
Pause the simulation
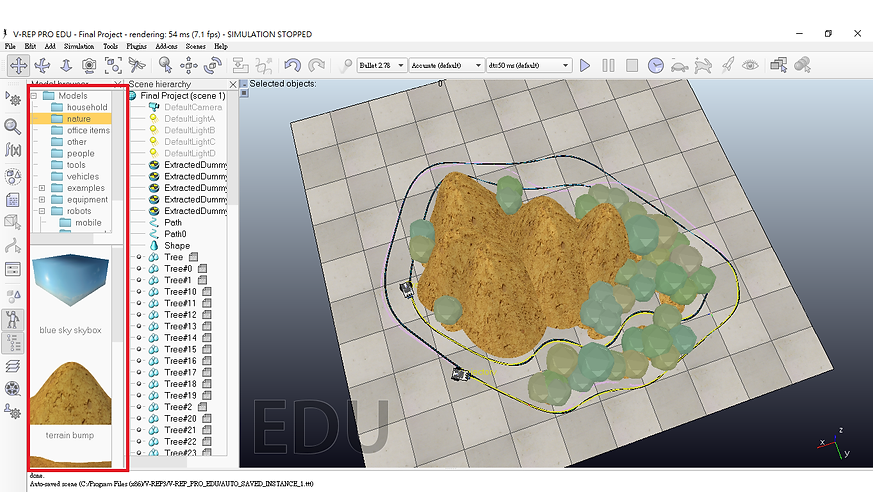(609, 66)
